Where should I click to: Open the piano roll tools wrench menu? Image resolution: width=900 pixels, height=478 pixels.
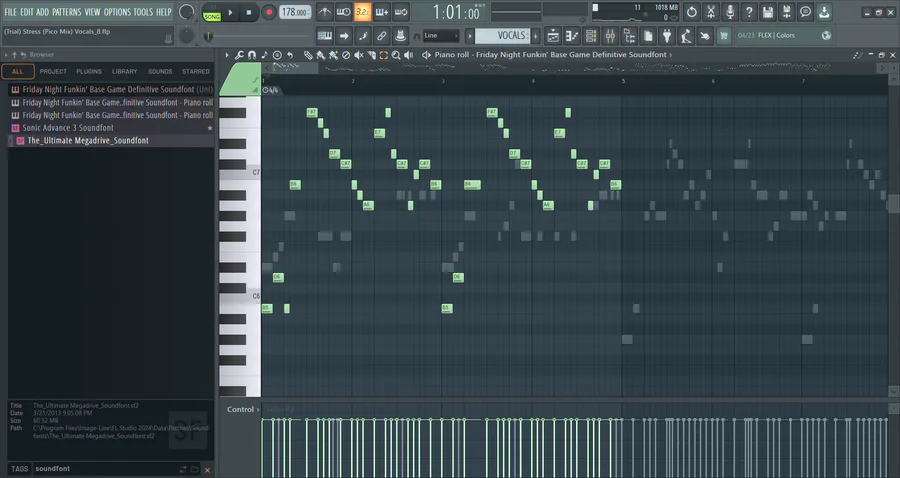pos(239,55)
